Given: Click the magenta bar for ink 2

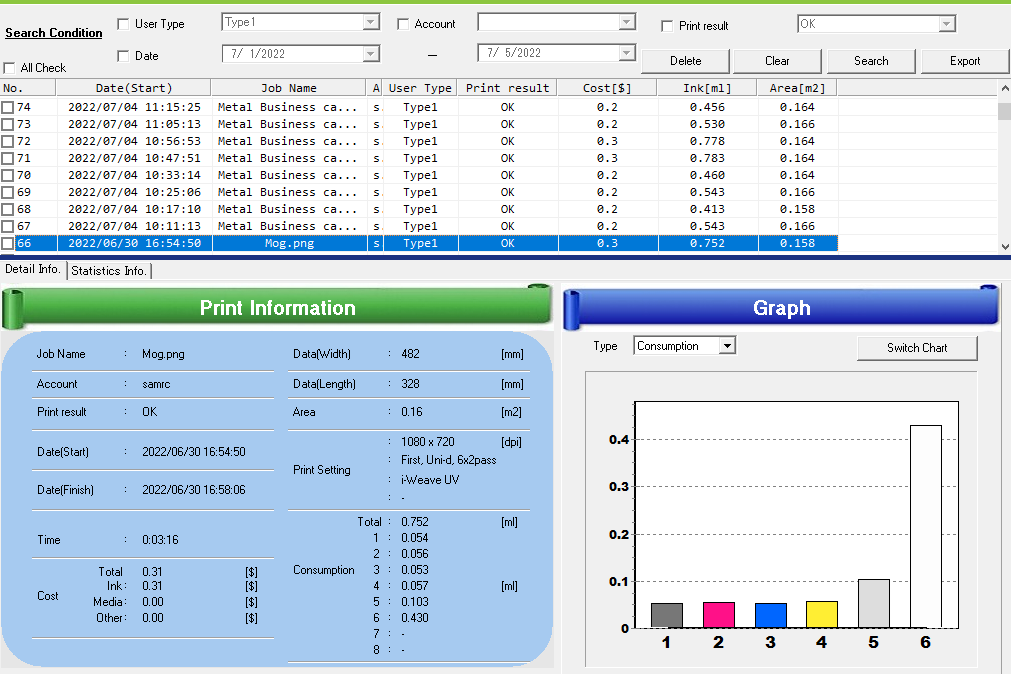Looking at the screenshot, I should 719,615.
